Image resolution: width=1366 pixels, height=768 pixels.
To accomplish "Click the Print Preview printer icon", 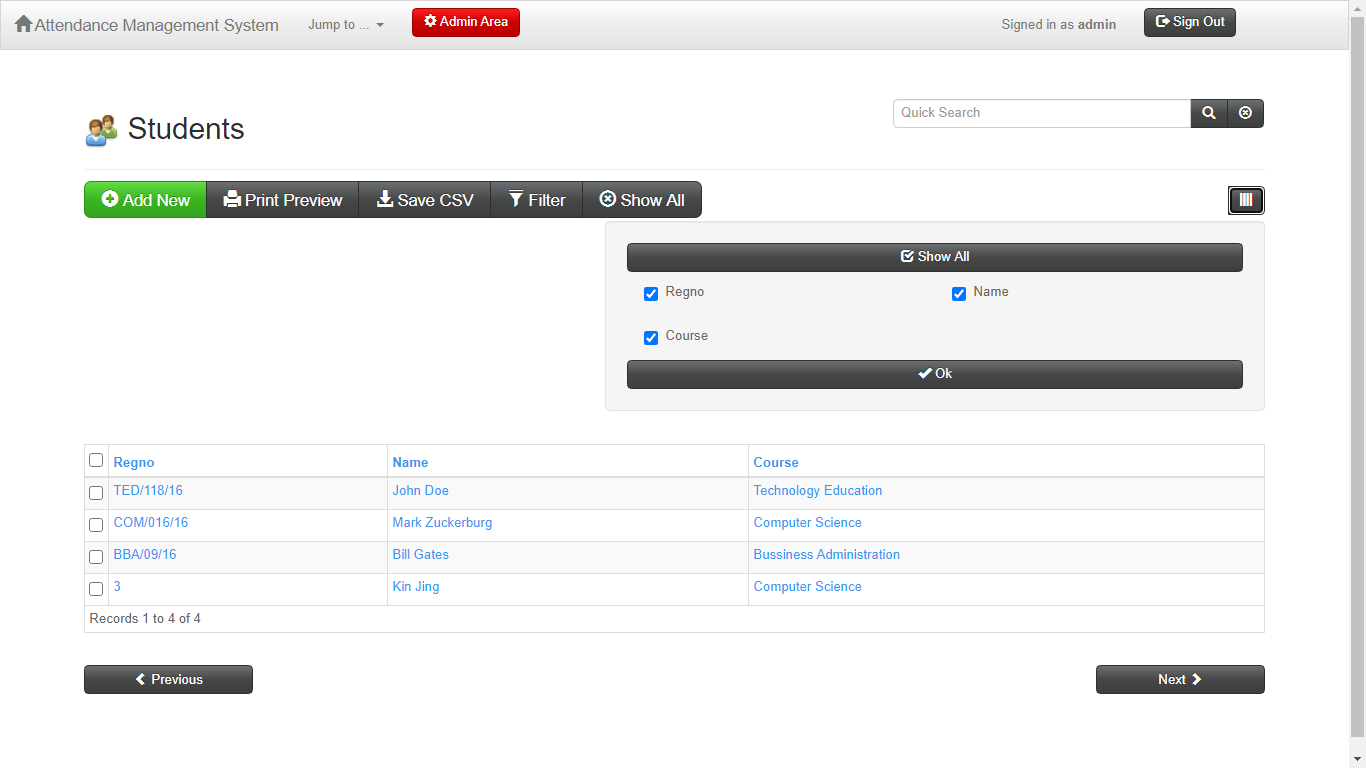I will coord(231,199).
